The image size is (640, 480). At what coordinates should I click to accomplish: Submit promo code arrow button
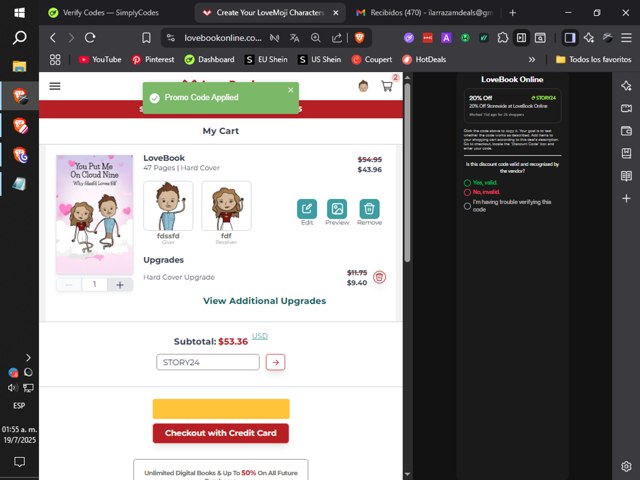pyautogui.click(x=276, y=362)
